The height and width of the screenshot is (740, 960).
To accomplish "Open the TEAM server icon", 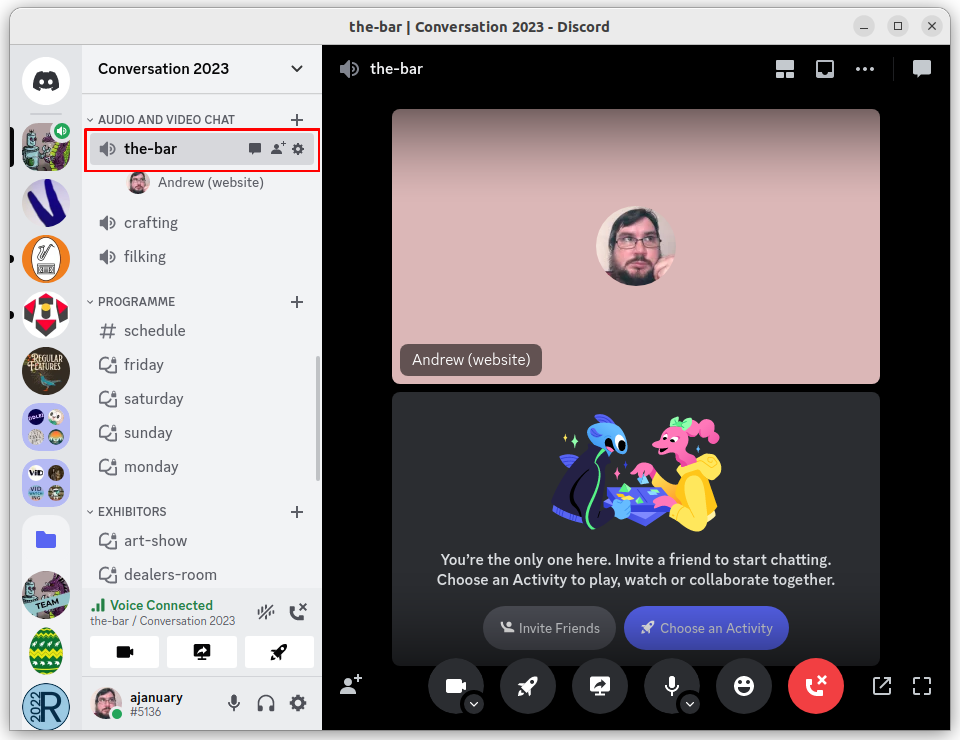I will (46, 595).
